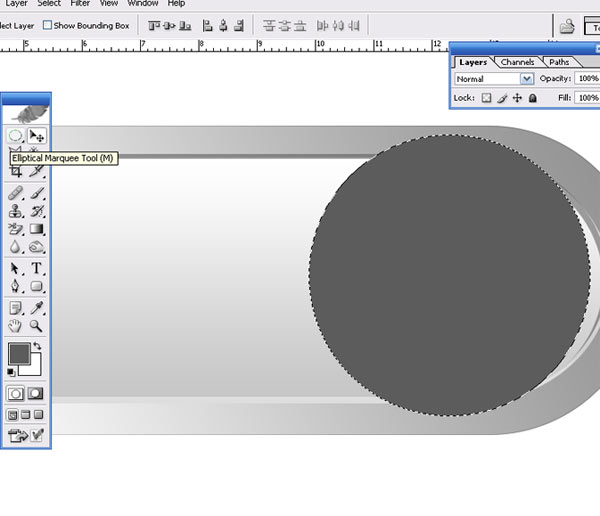The width and height of the screenshot is (600, 516).
Task: Open the File Browser icon
Action: (x=567, y=26)
